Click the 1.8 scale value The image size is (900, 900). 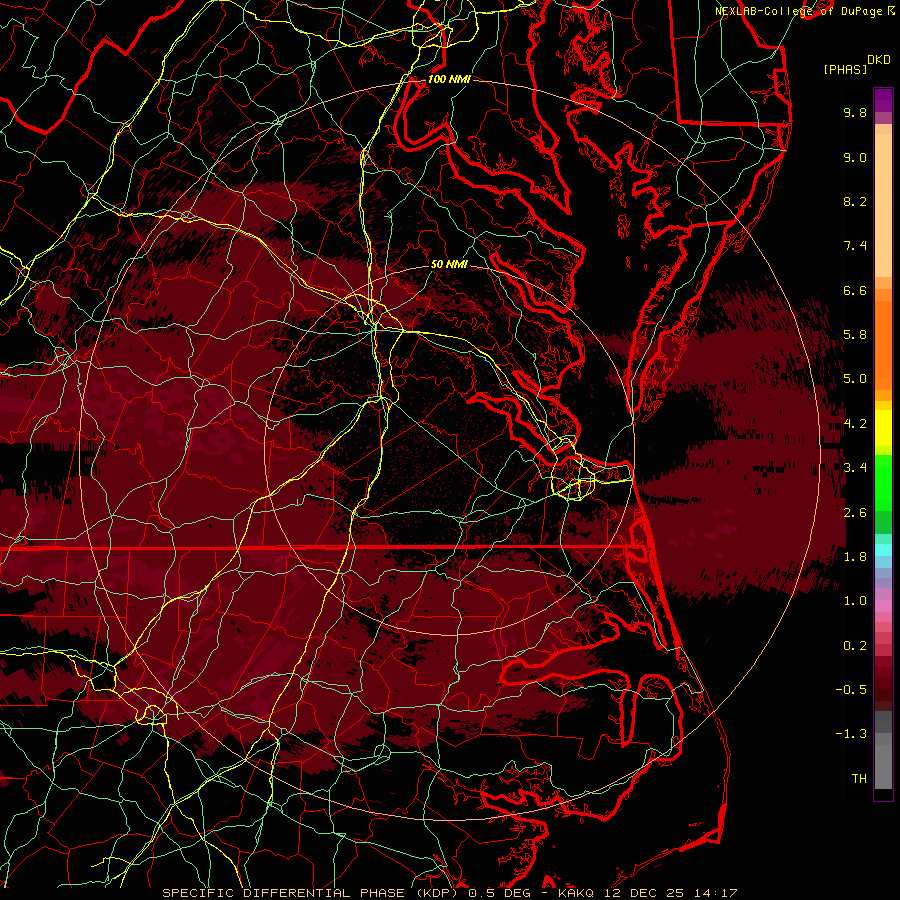(855, 557)
